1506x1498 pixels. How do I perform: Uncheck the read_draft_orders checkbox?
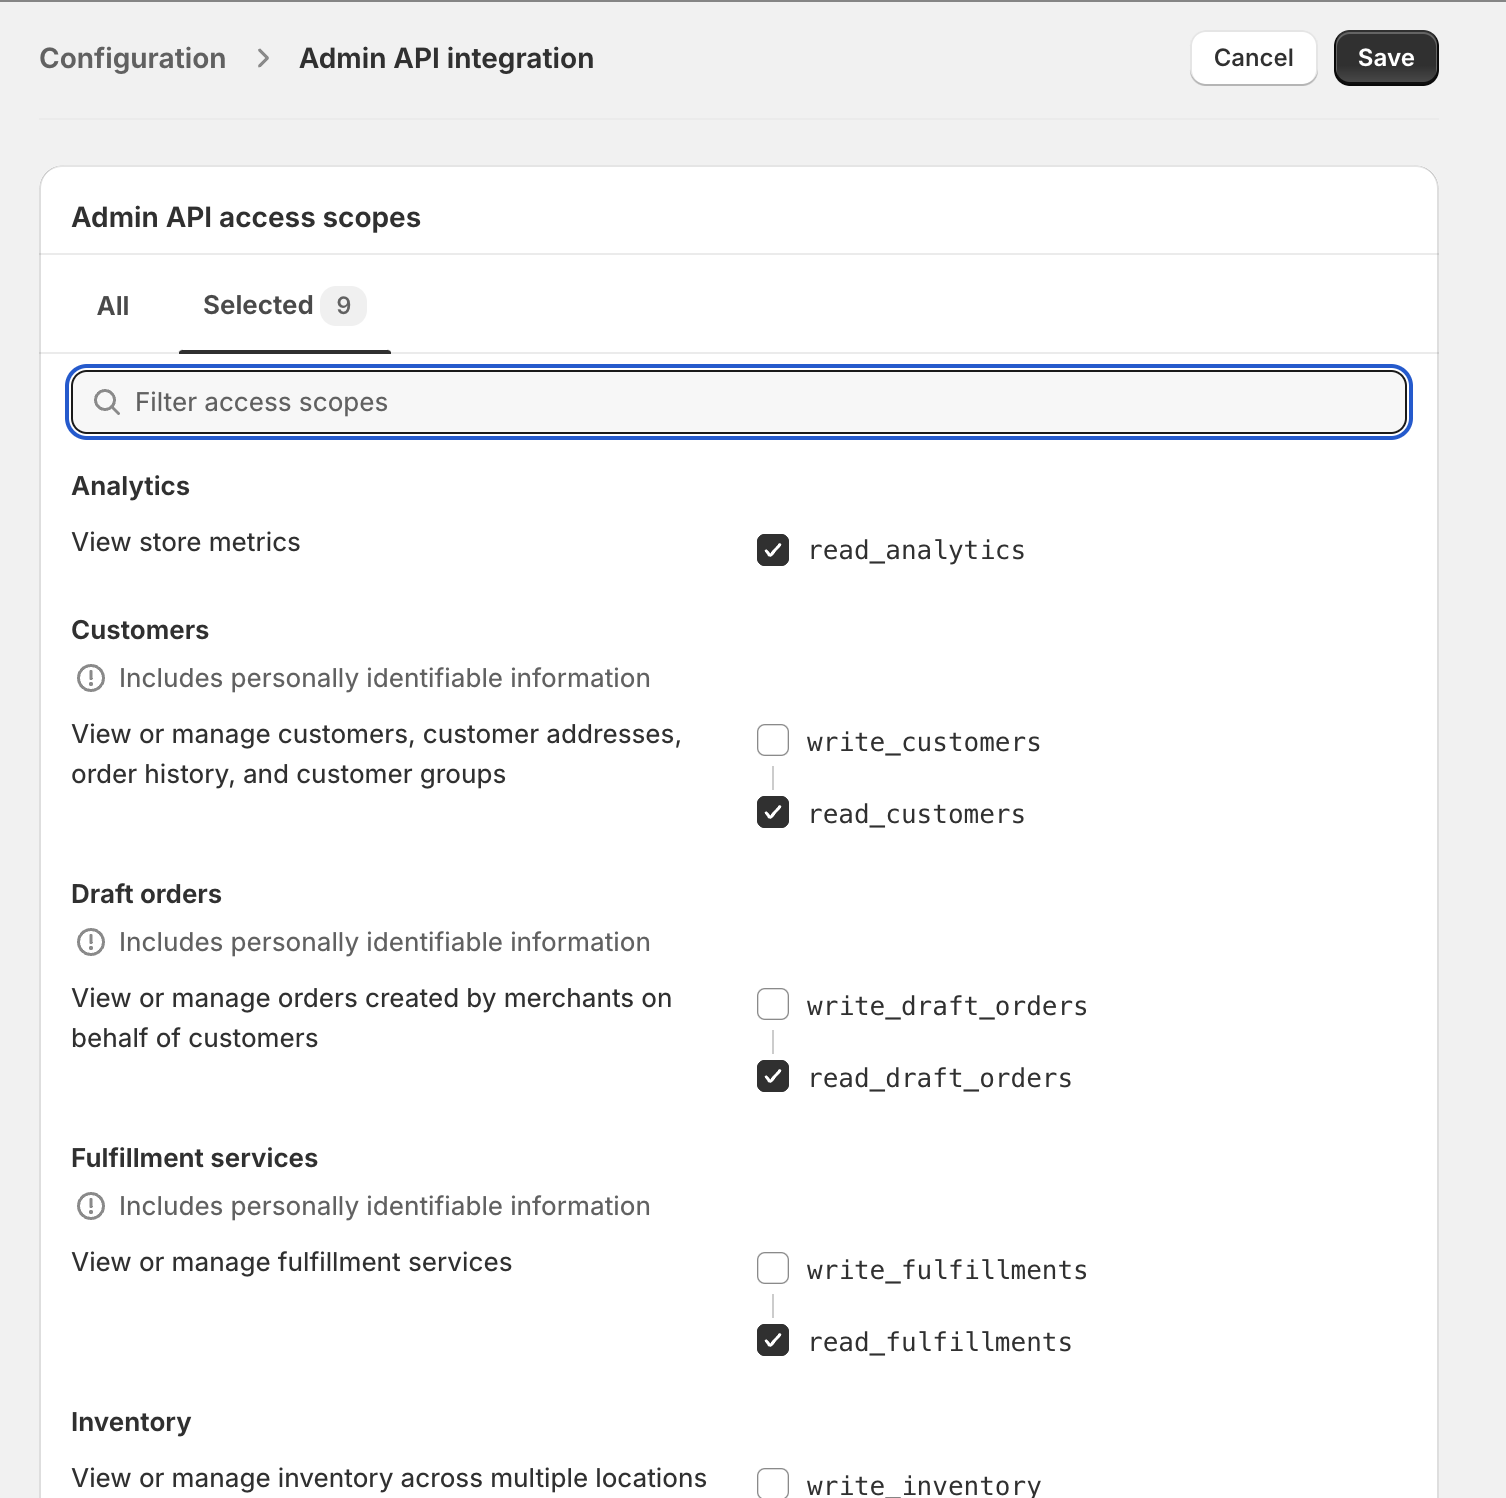click(x=773, y=1076)
